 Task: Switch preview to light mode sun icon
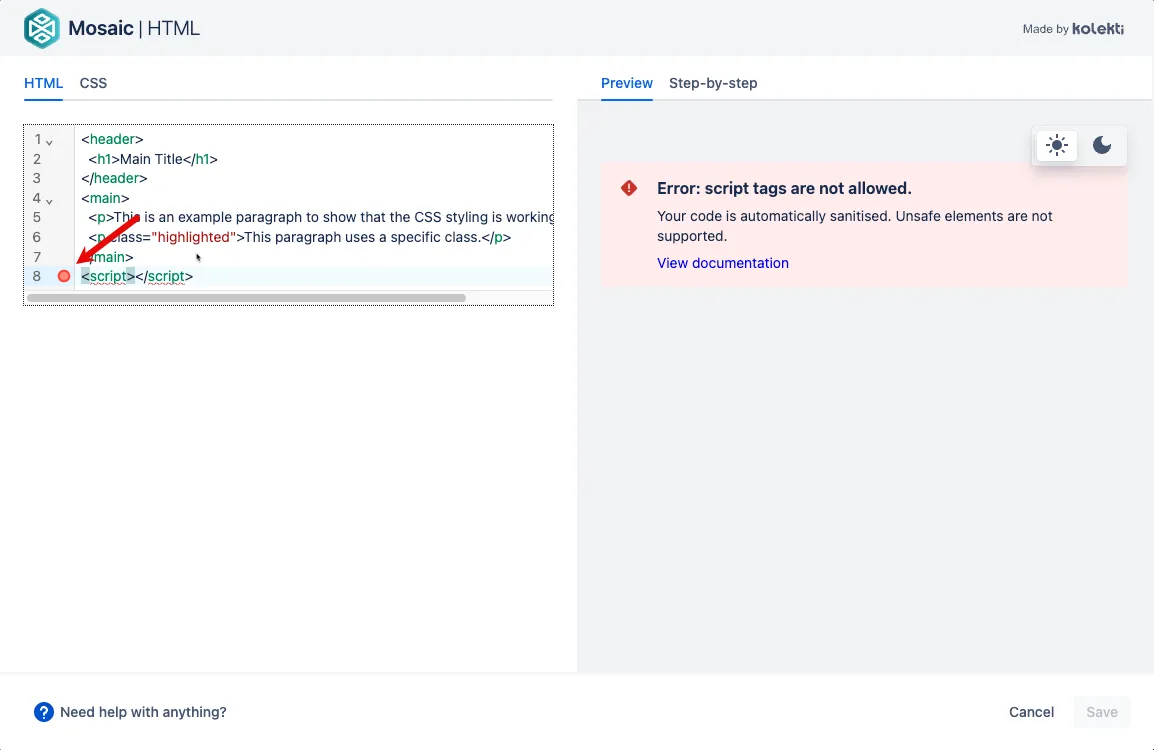(1057, 145)
